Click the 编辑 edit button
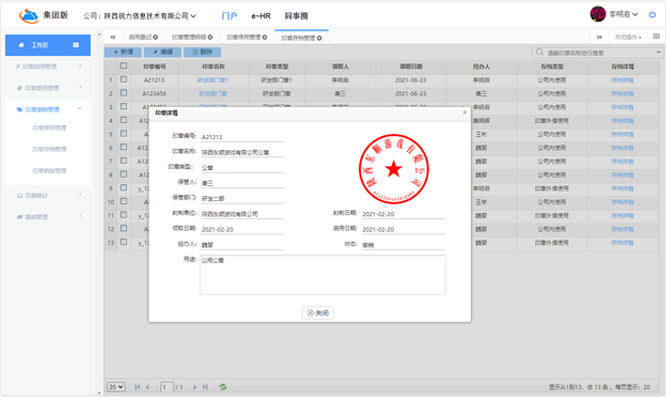 click(x=163, y=52)
